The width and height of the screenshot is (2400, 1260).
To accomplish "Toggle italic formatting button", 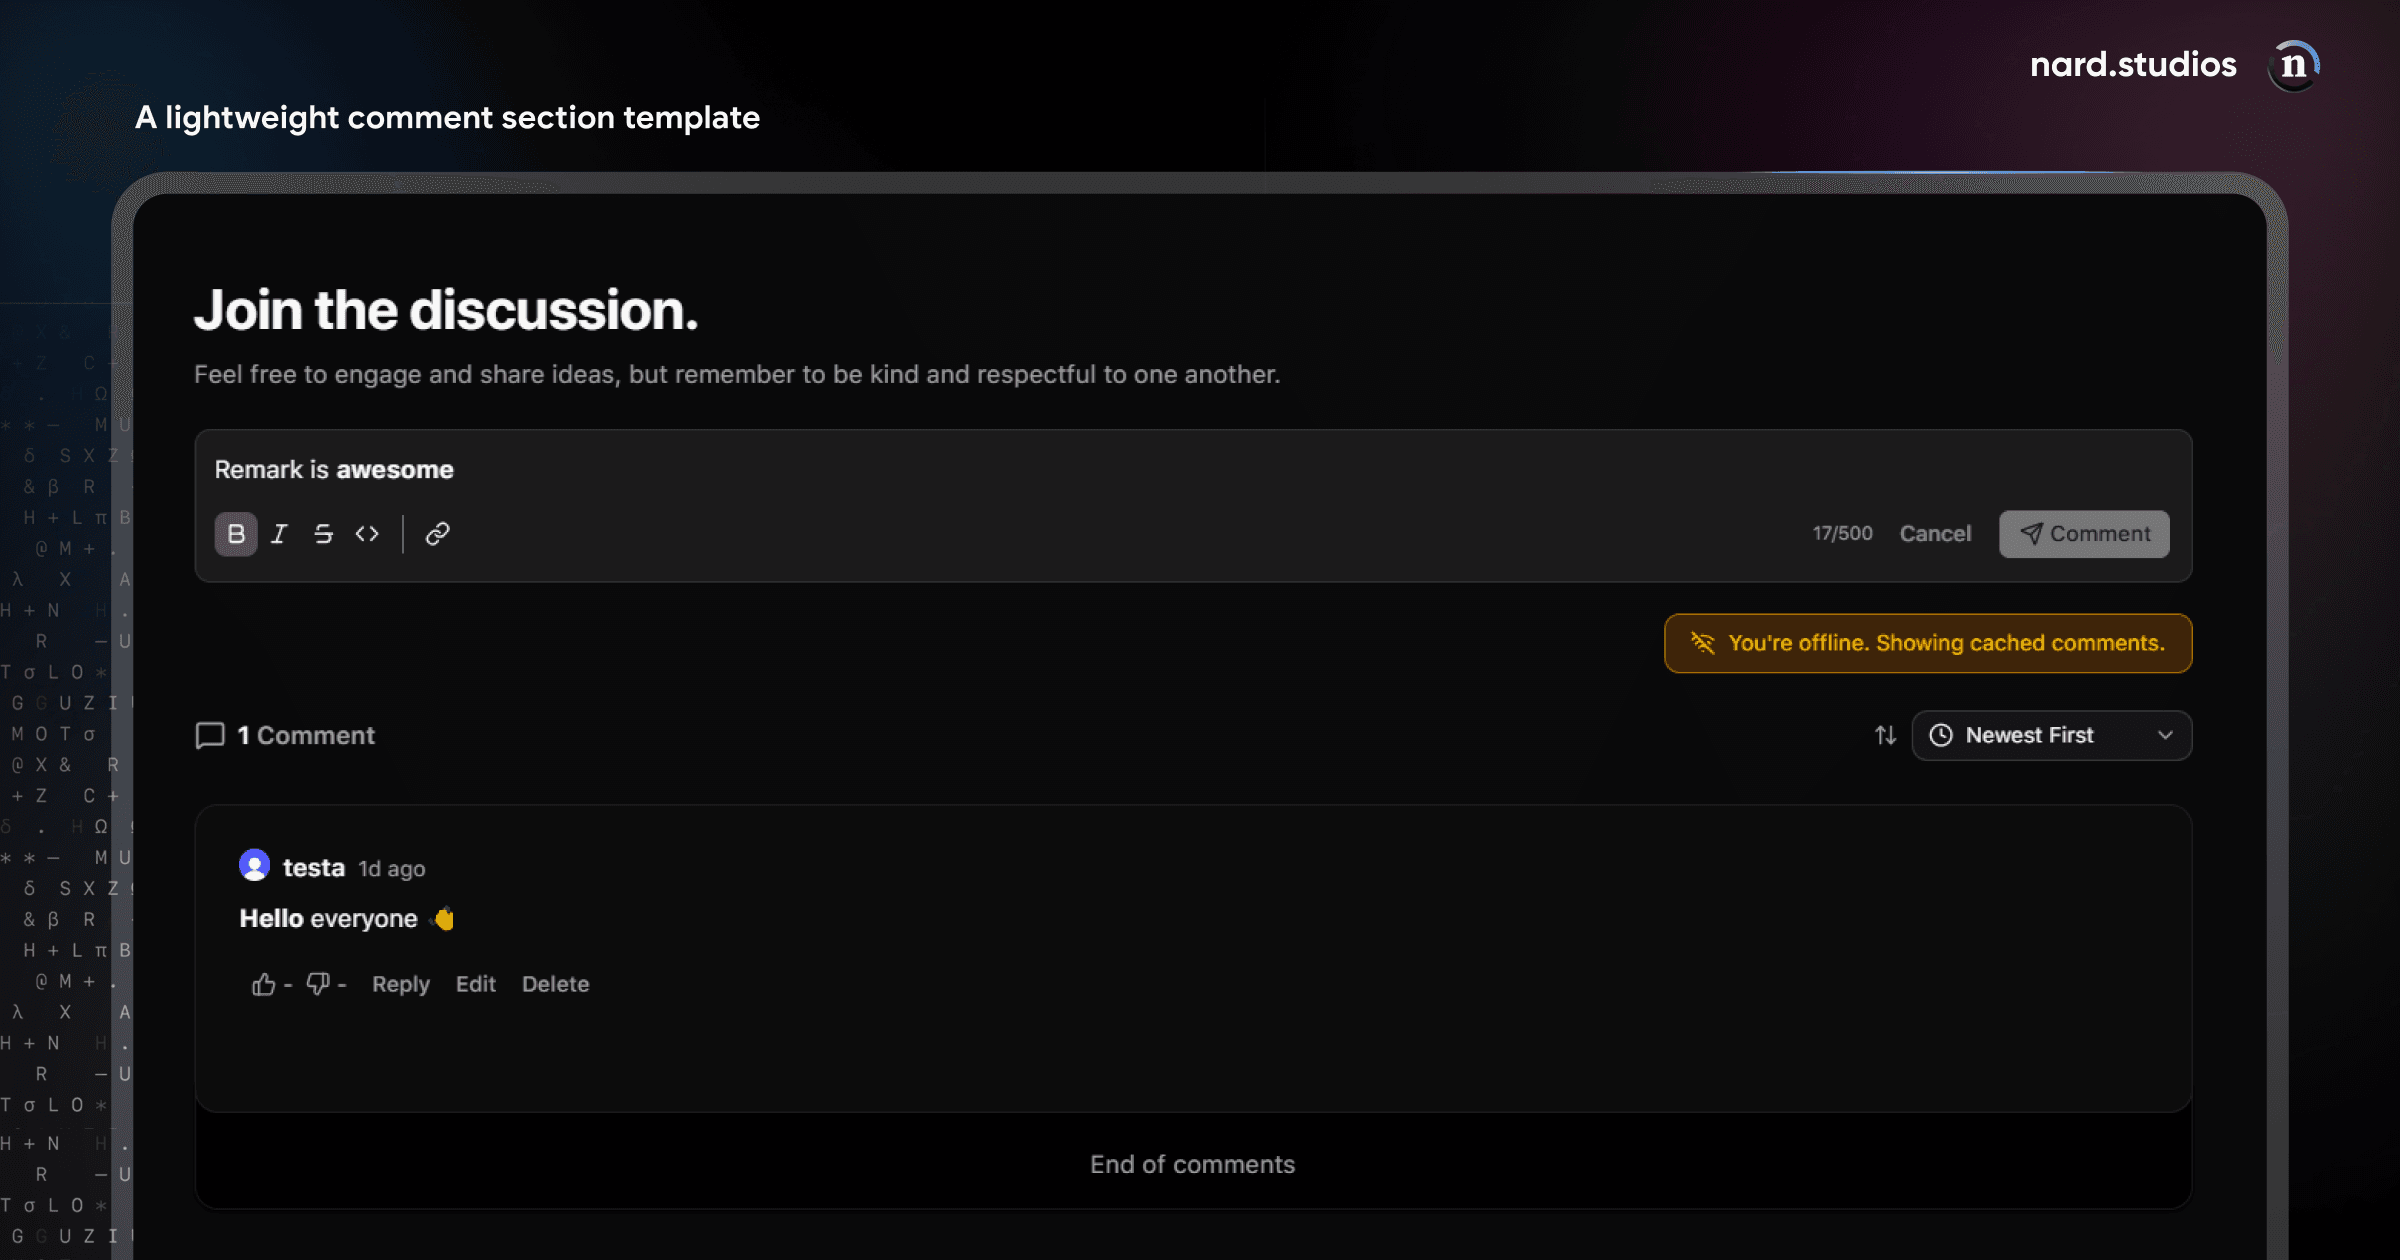I will click(280, 534).
